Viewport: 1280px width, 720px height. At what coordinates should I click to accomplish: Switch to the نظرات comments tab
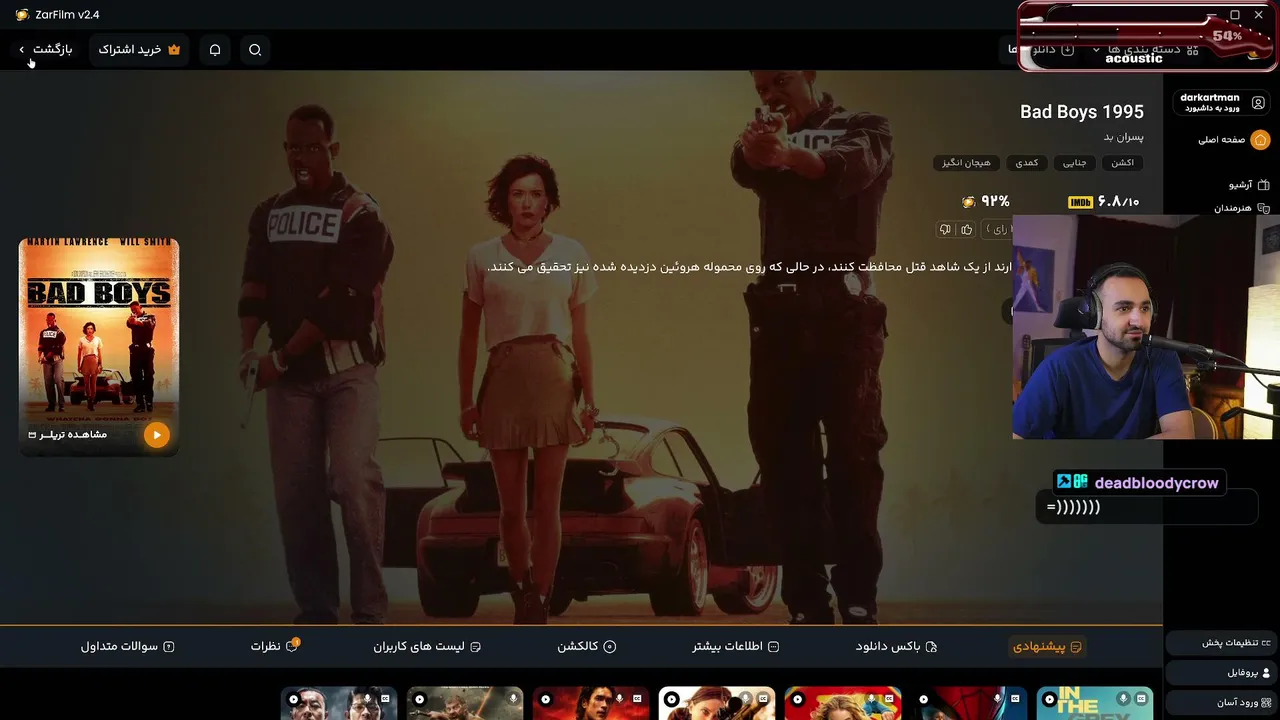click(275, 646)
